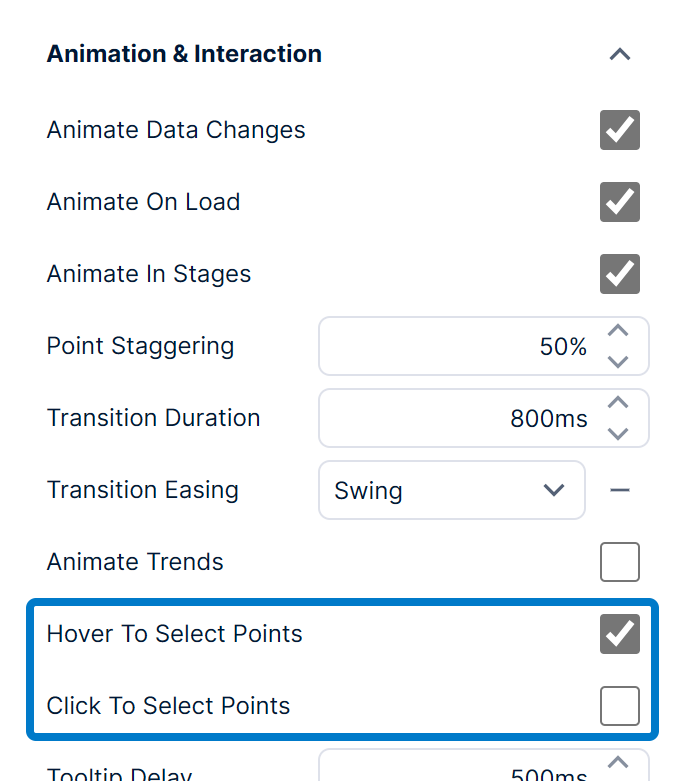Increase Point Staggering with up arrow
Viewport: 693px width, 781px height.
click(619, 331)
